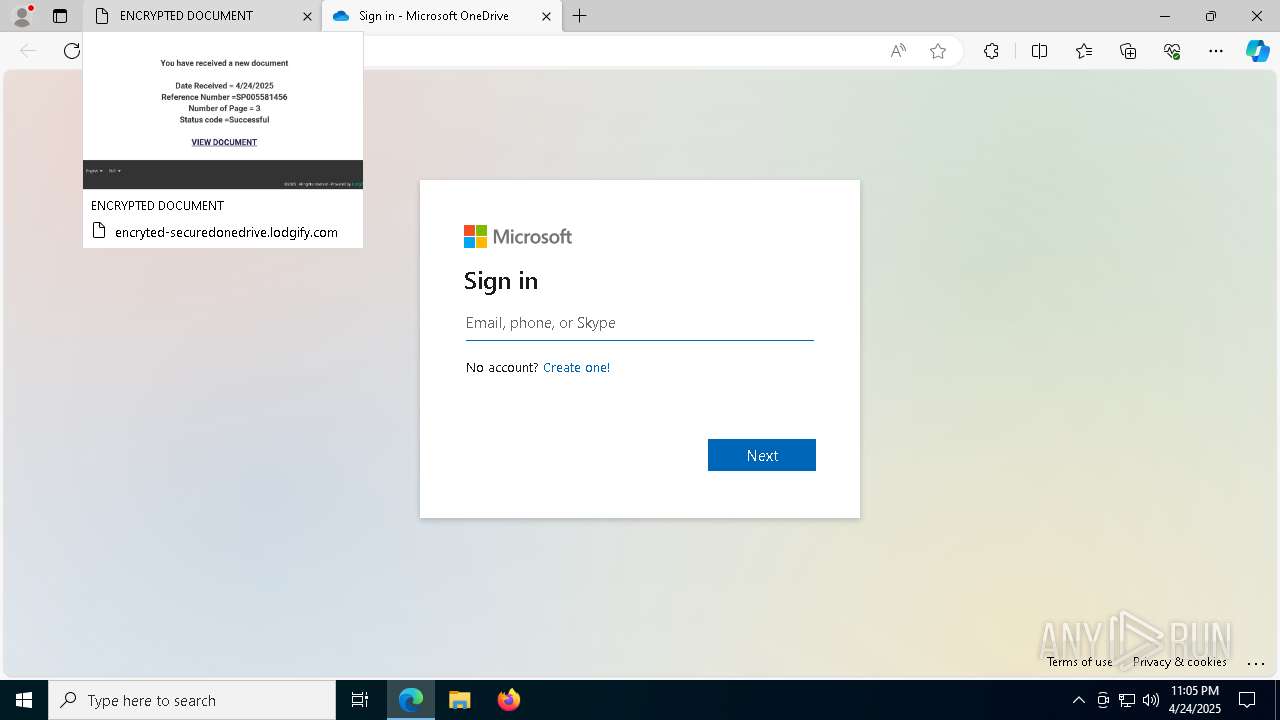Close the Microsoft OneDrive sign in tab

(546, 16)
